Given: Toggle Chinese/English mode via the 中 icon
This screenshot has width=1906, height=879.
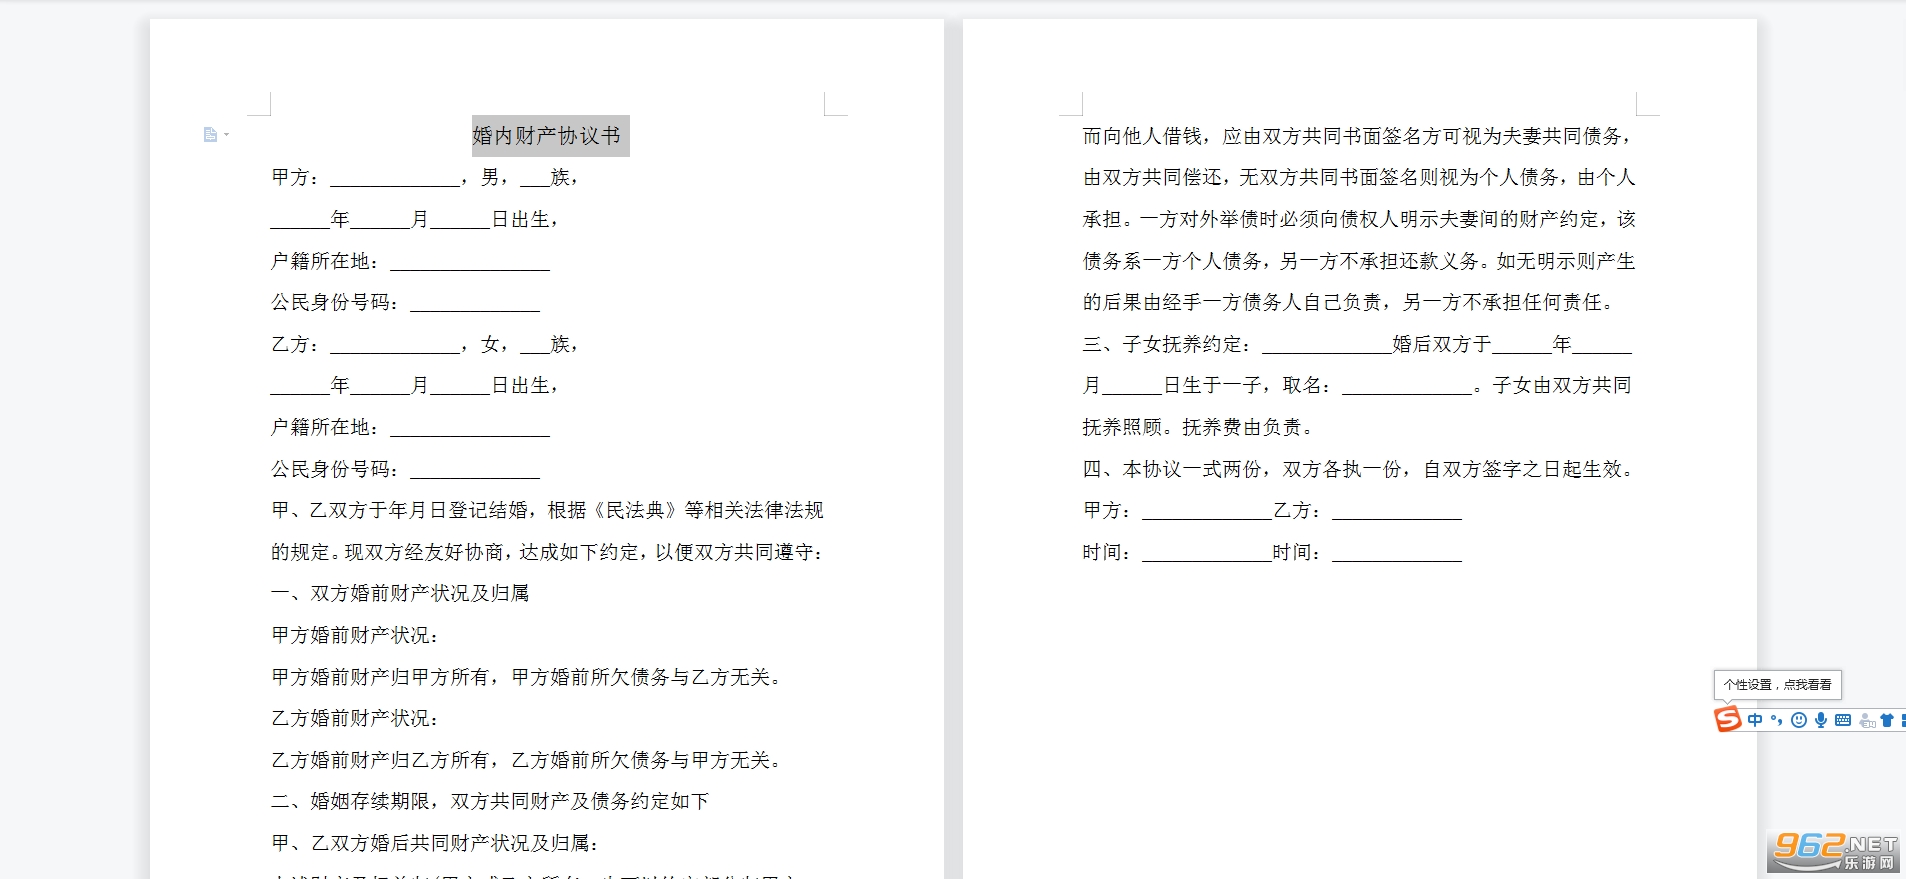Looking at the screenshot, I should (x=1755, y=720).
